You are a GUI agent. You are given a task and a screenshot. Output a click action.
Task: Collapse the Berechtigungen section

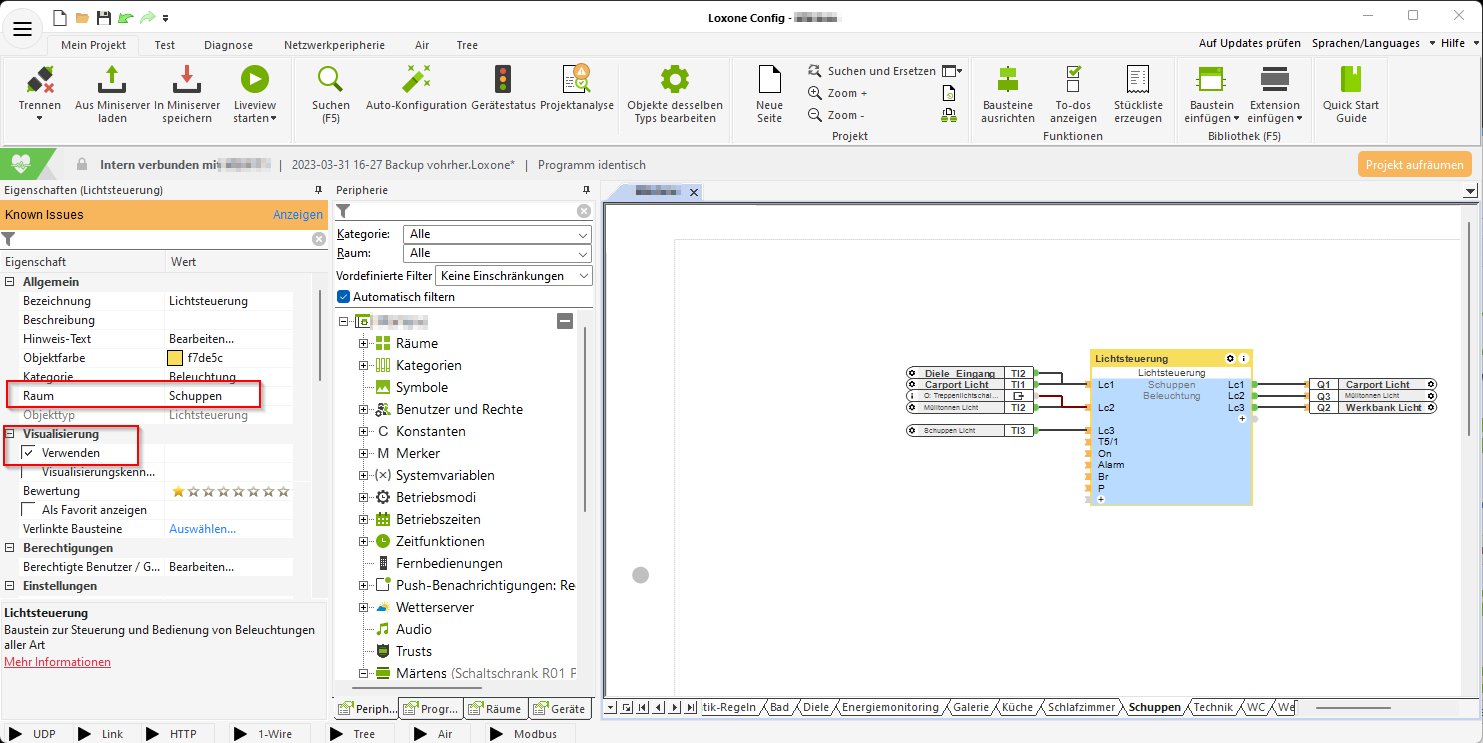click(10, 548)
